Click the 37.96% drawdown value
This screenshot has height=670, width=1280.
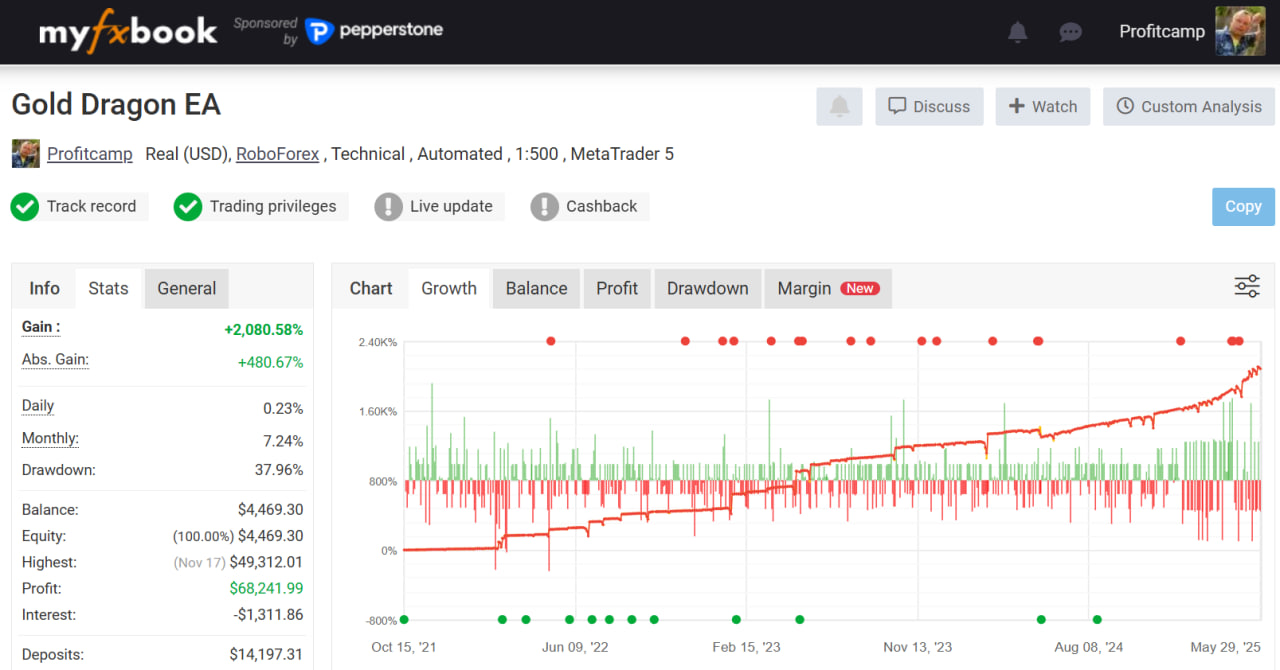tap(279, 469)
